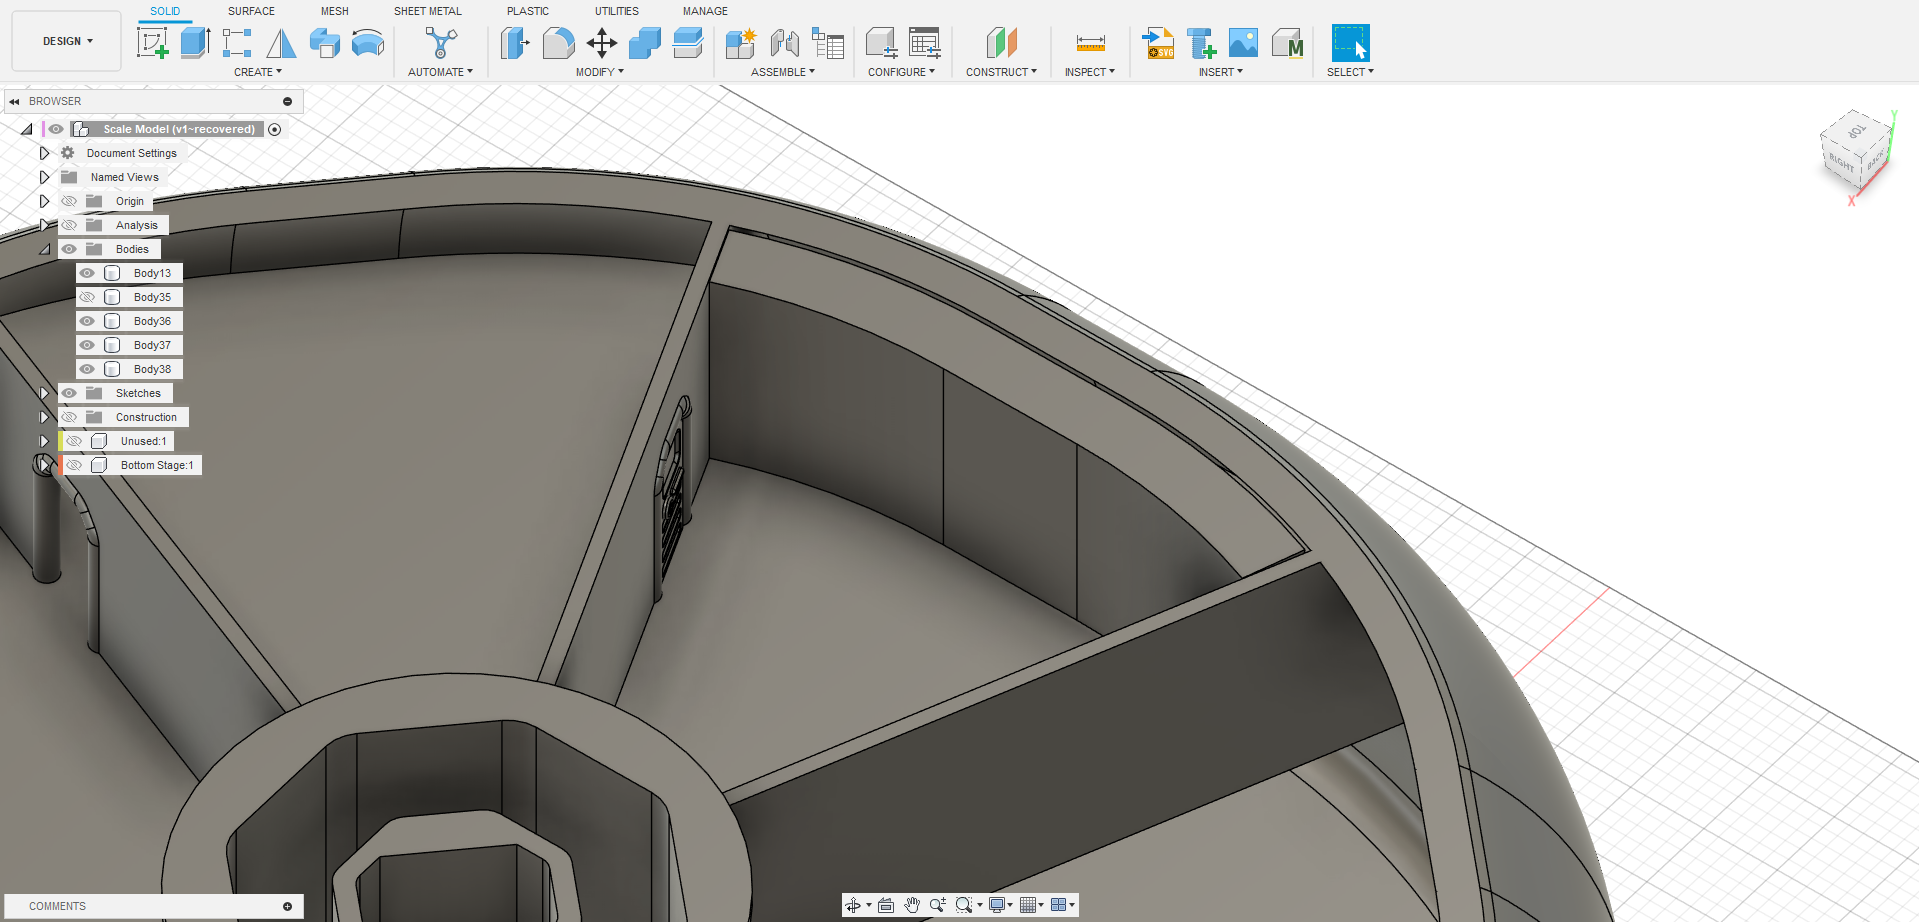Show the Bottom Stage:1 component
Image resolution: width=1919 pixels, height=922 pixels.
coord(74,465)
